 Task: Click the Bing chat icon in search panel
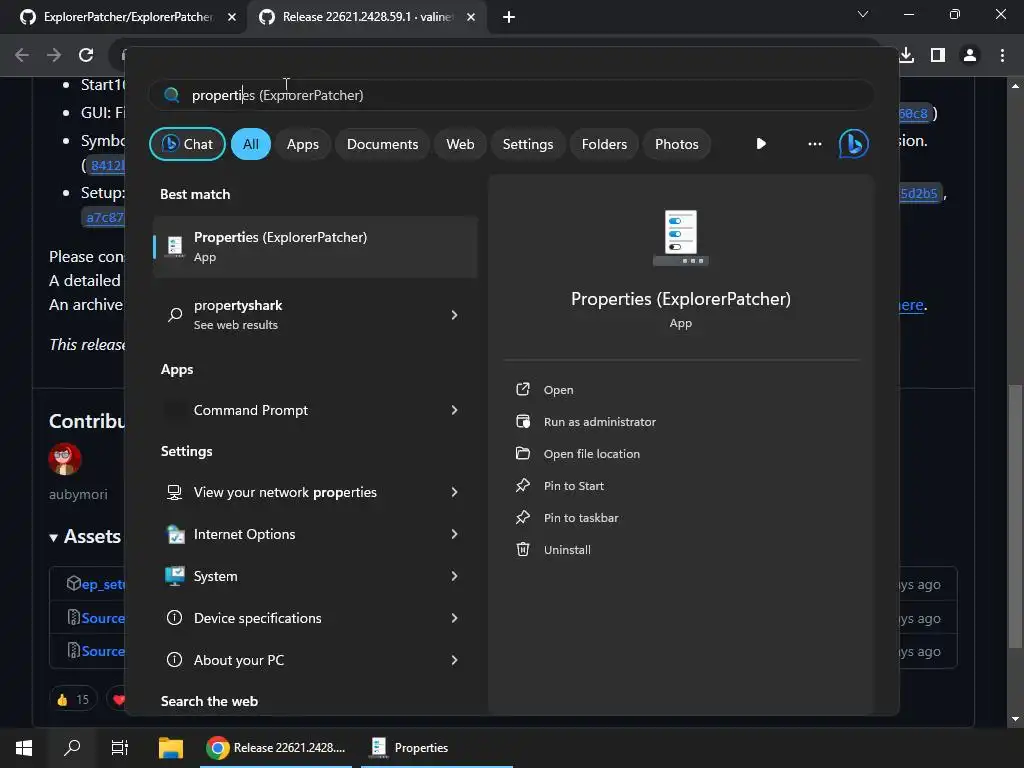853,144
